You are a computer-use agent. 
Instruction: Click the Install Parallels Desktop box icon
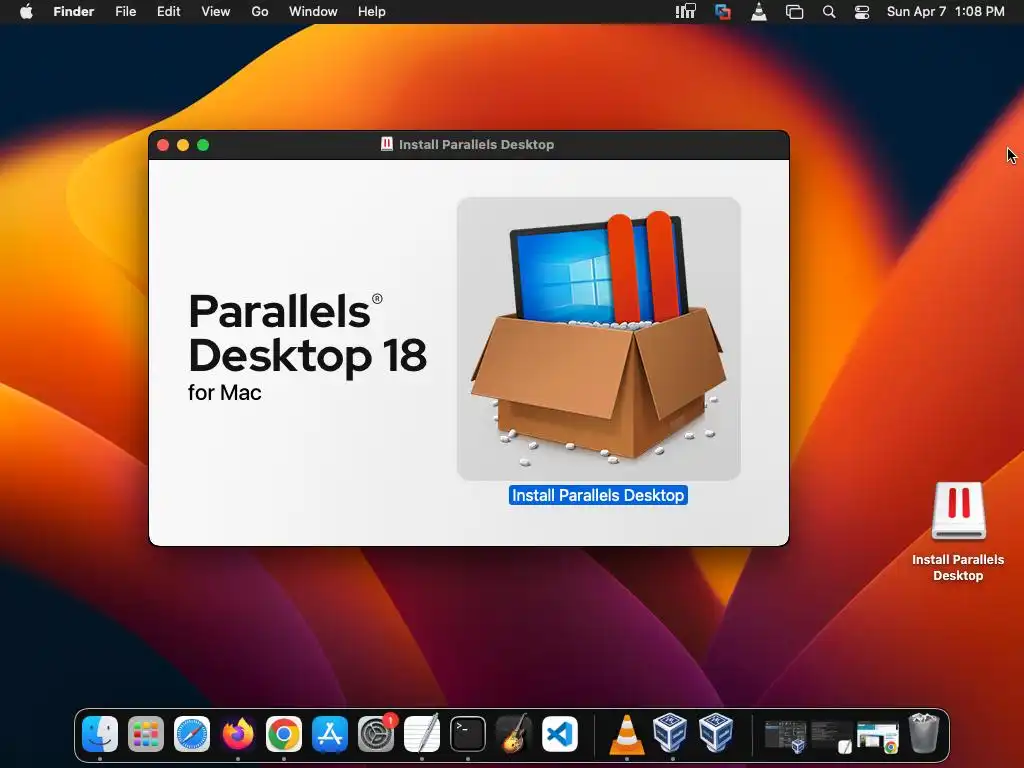(598, 339)
